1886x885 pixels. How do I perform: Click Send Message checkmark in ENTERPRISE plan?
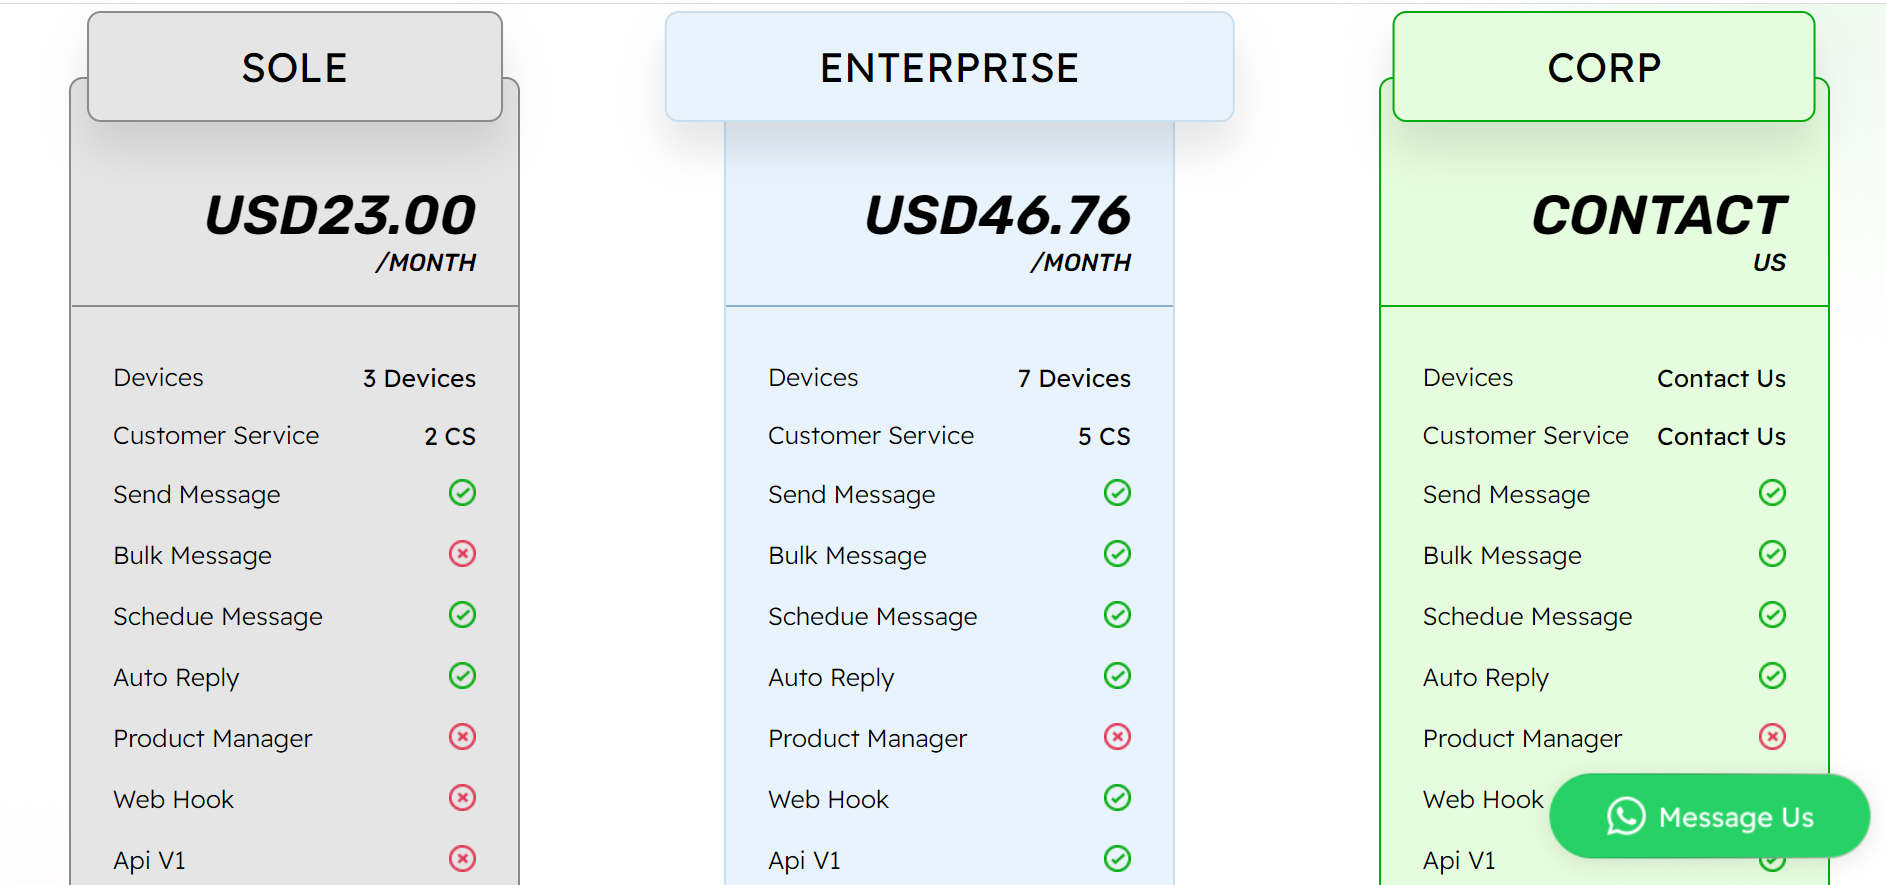pyautogui.click(x=1117, y=493)
